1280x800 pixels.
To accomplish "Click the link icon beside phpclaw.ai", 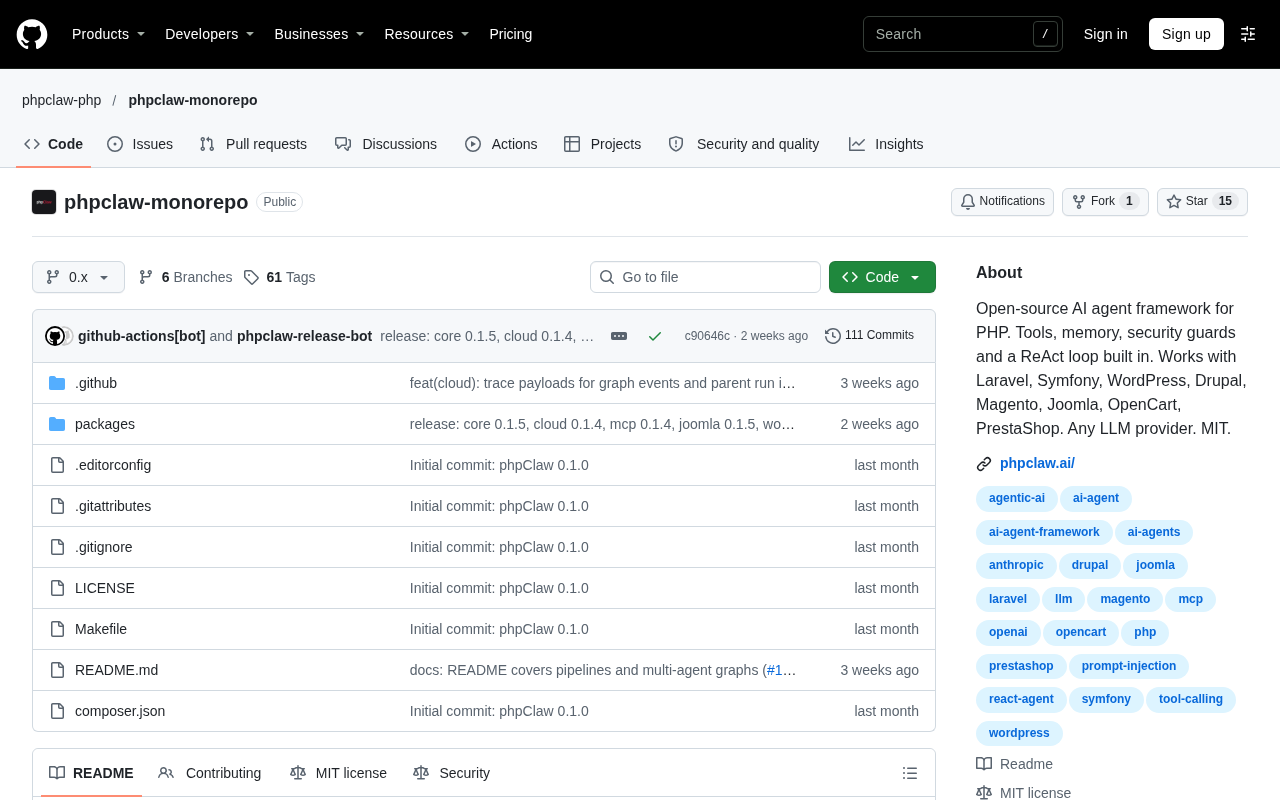I will coord(984,464).
